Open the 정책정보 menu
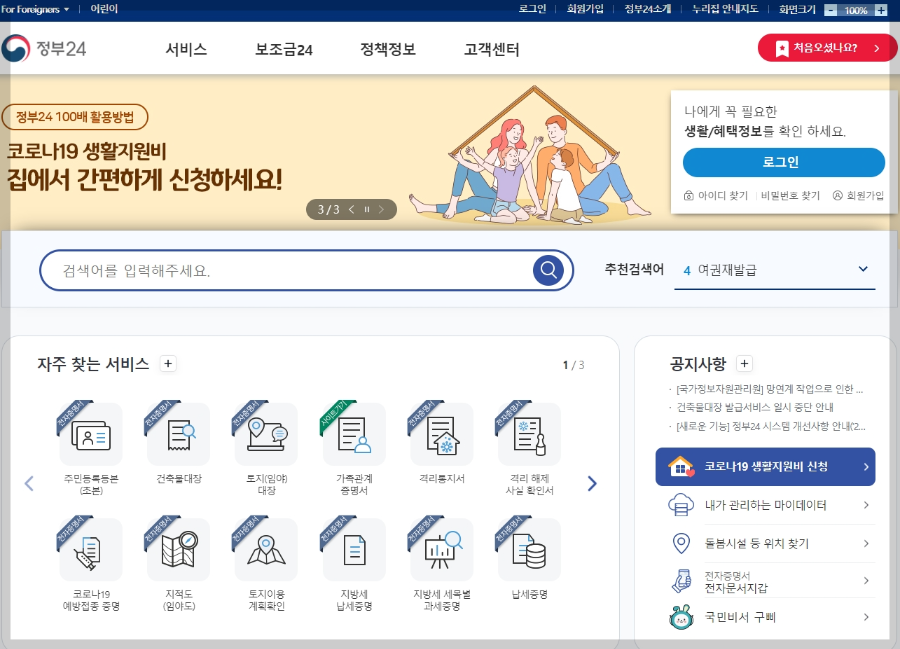This screenshot has width=900, height=649. 388,49
